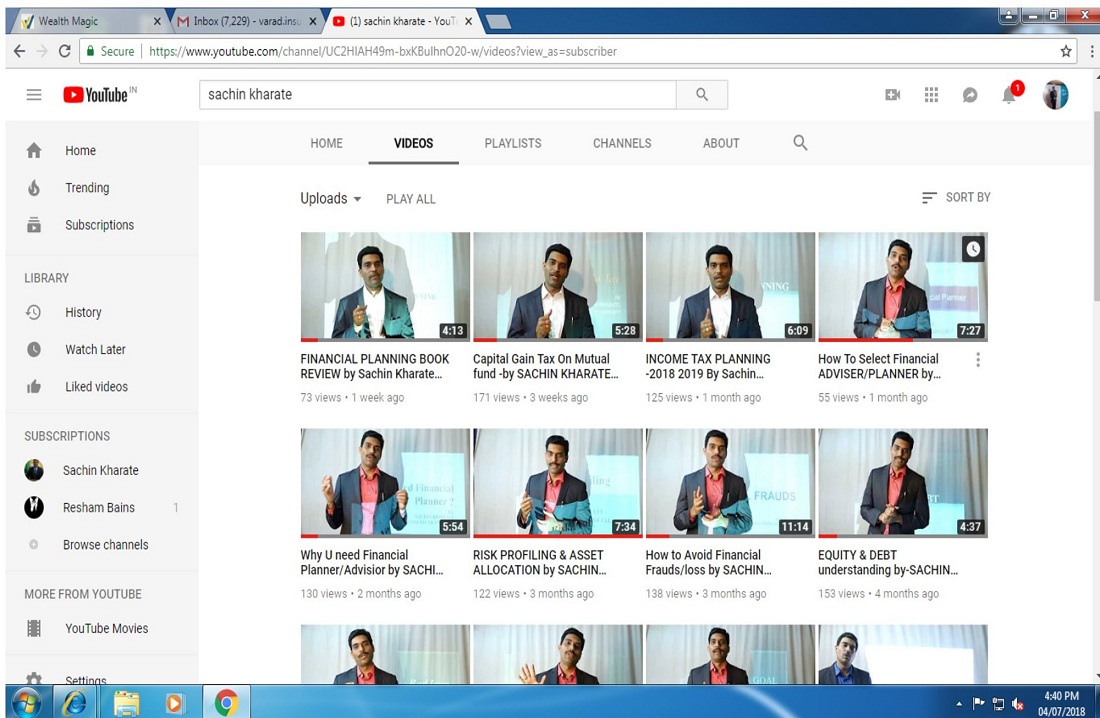Click the browser address bar URL

pyautogui.click(x=383, y=51)
